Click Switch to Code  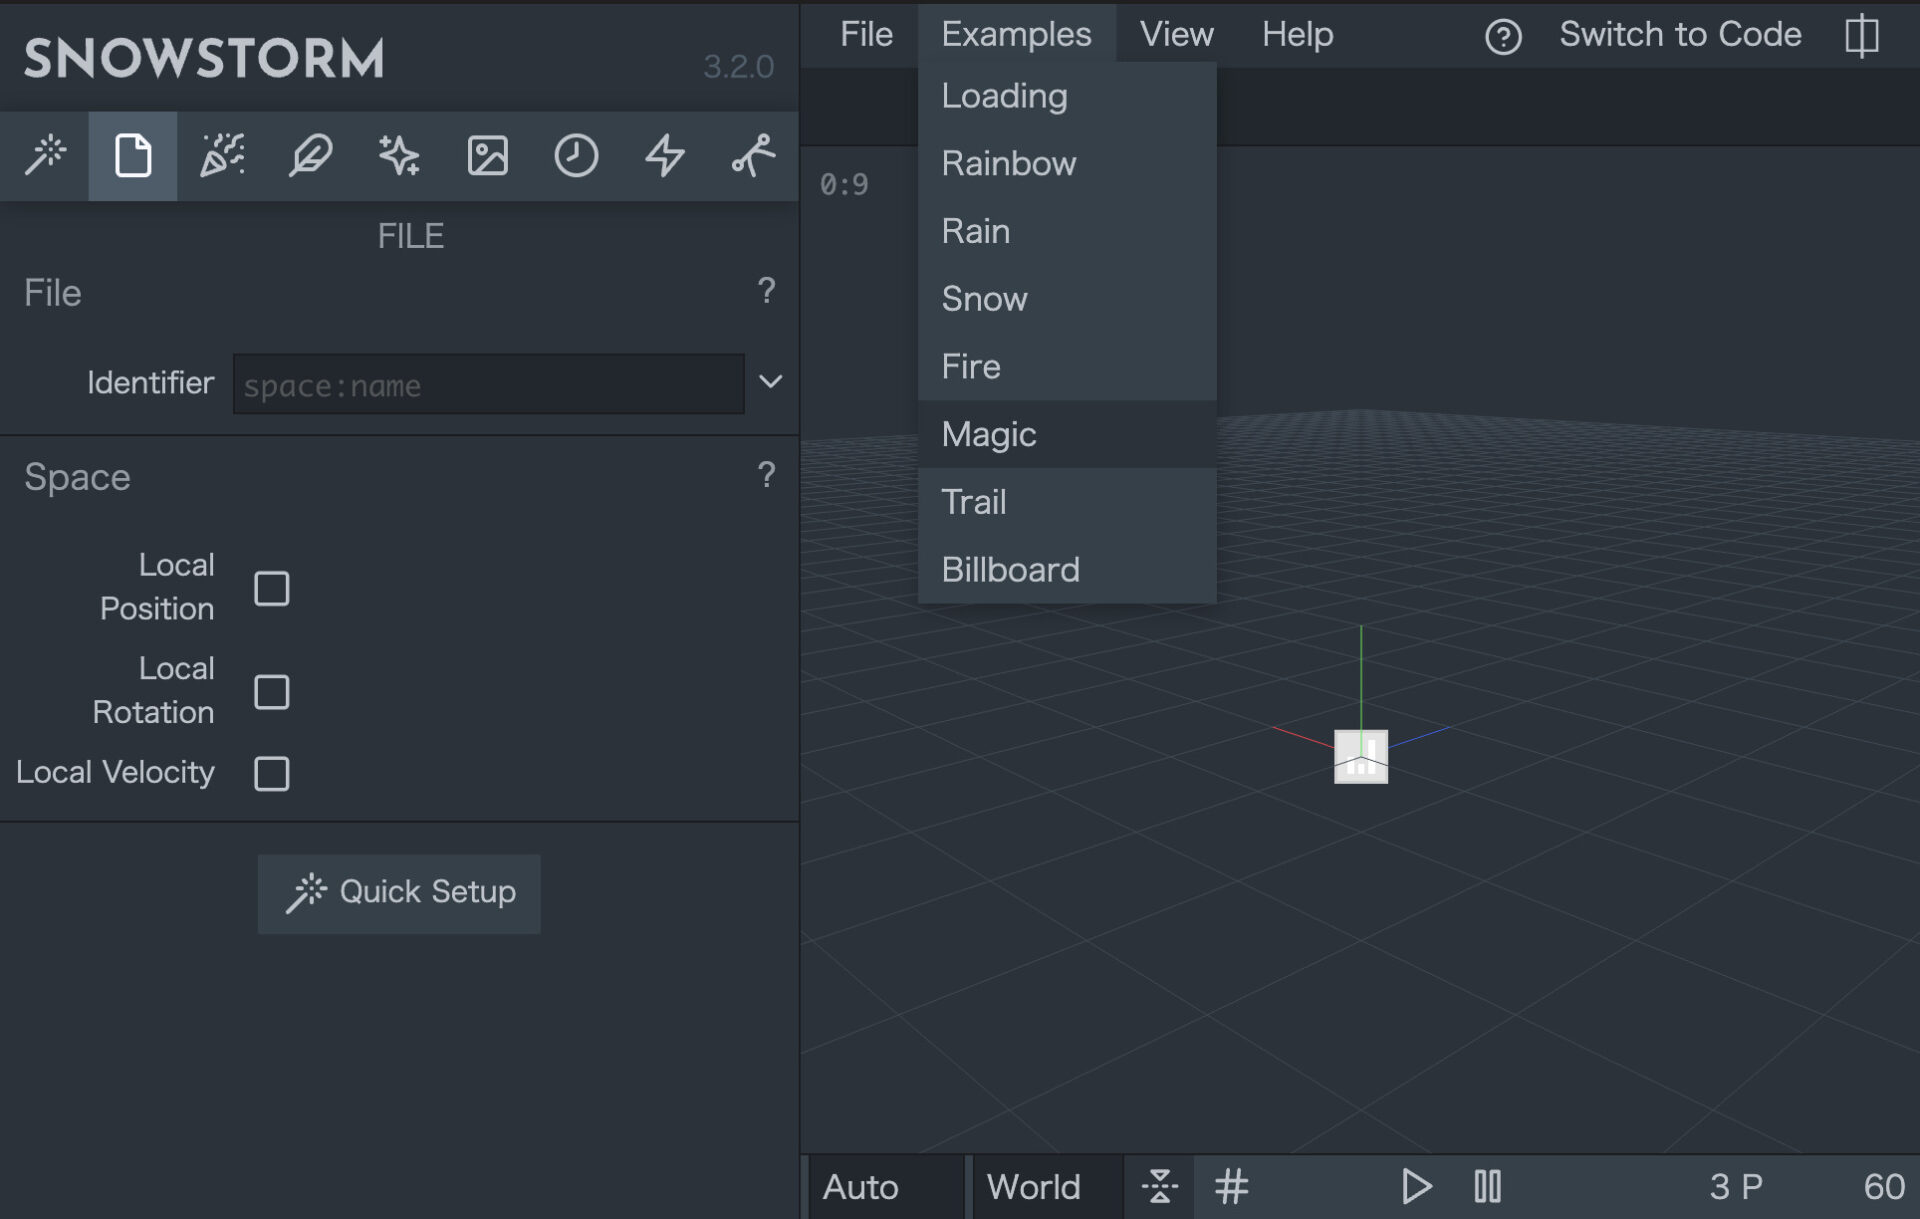click(x=1680, y=35)
